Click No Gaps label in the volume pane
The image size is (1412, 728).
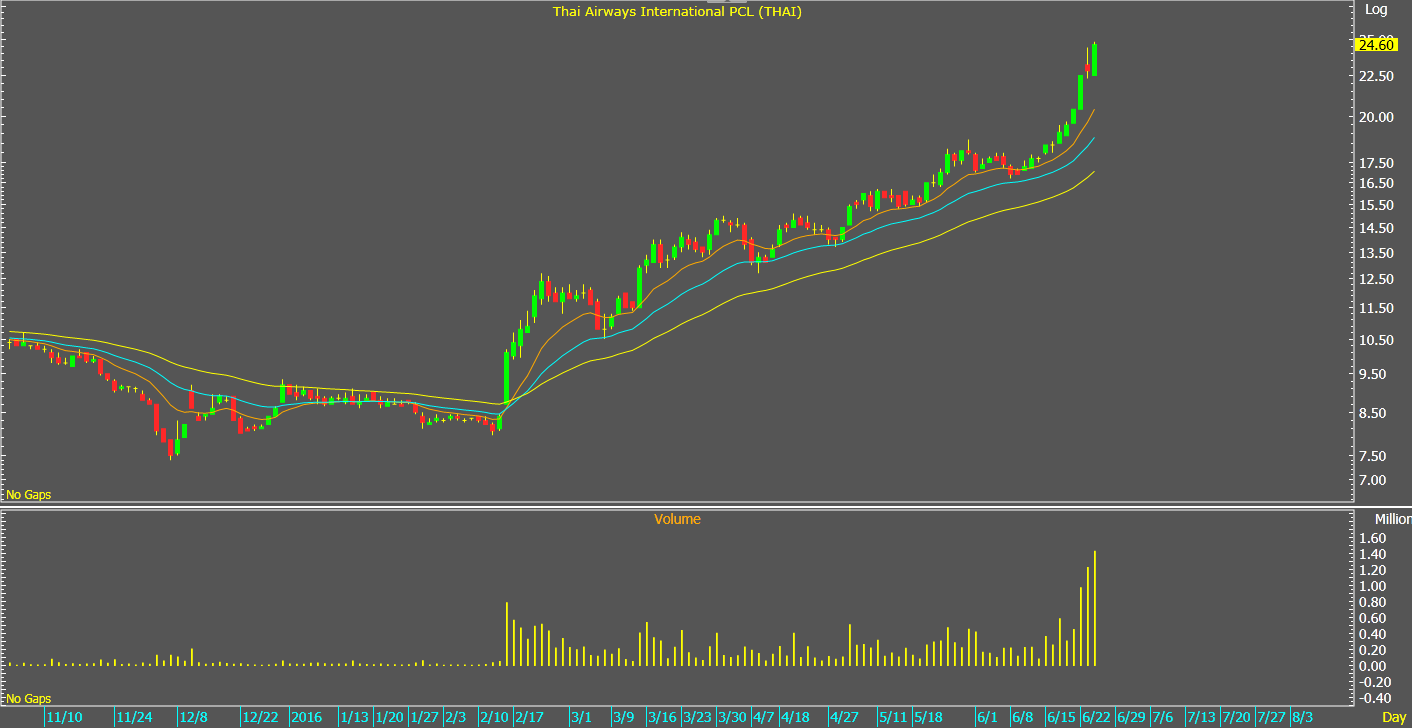coord(28,698)
